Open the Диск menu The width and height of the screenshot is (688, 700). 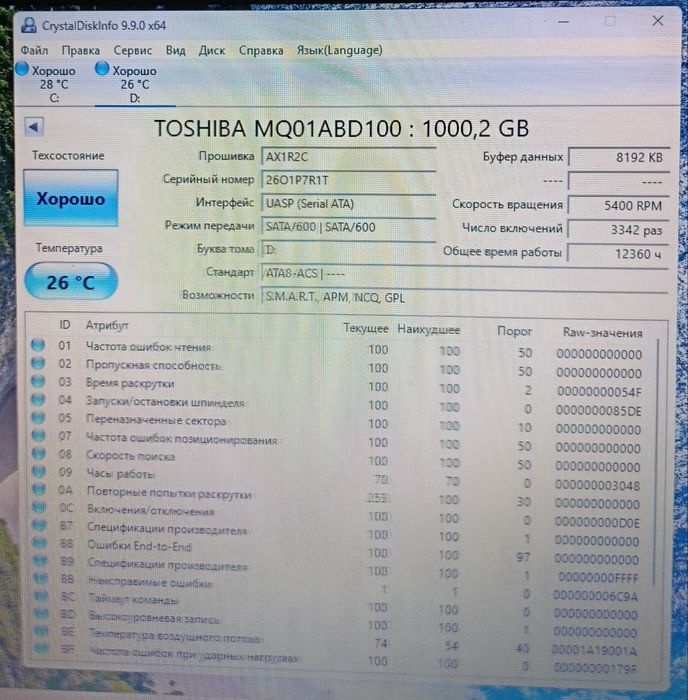212,50
